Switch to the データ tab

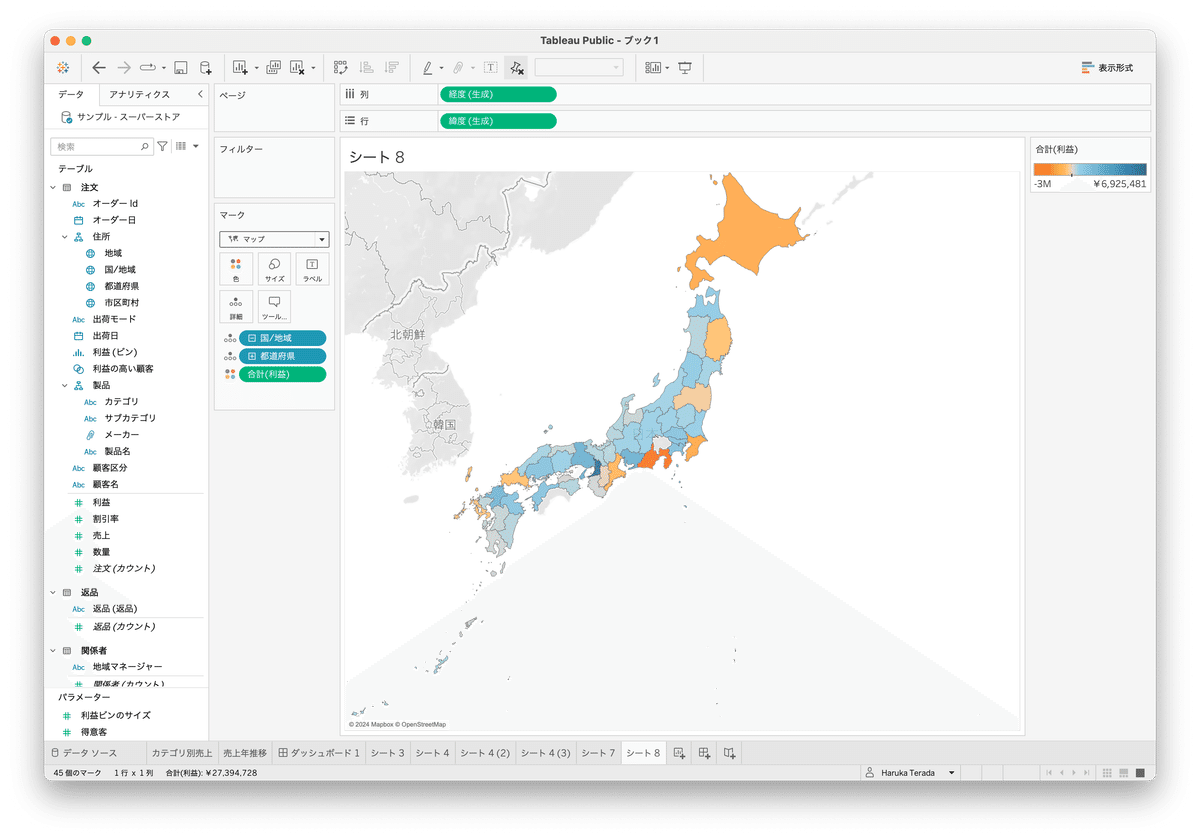pos(71,94)
